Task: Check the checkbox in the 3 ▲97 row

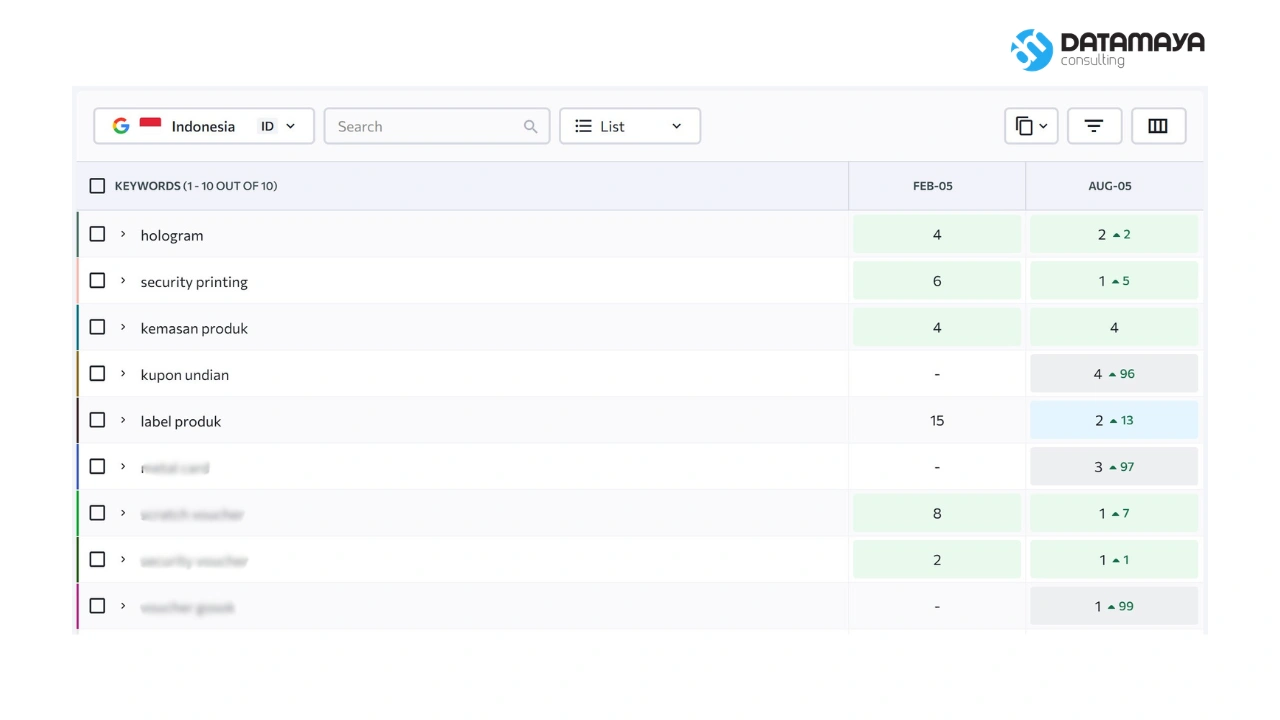Action: 97,466
